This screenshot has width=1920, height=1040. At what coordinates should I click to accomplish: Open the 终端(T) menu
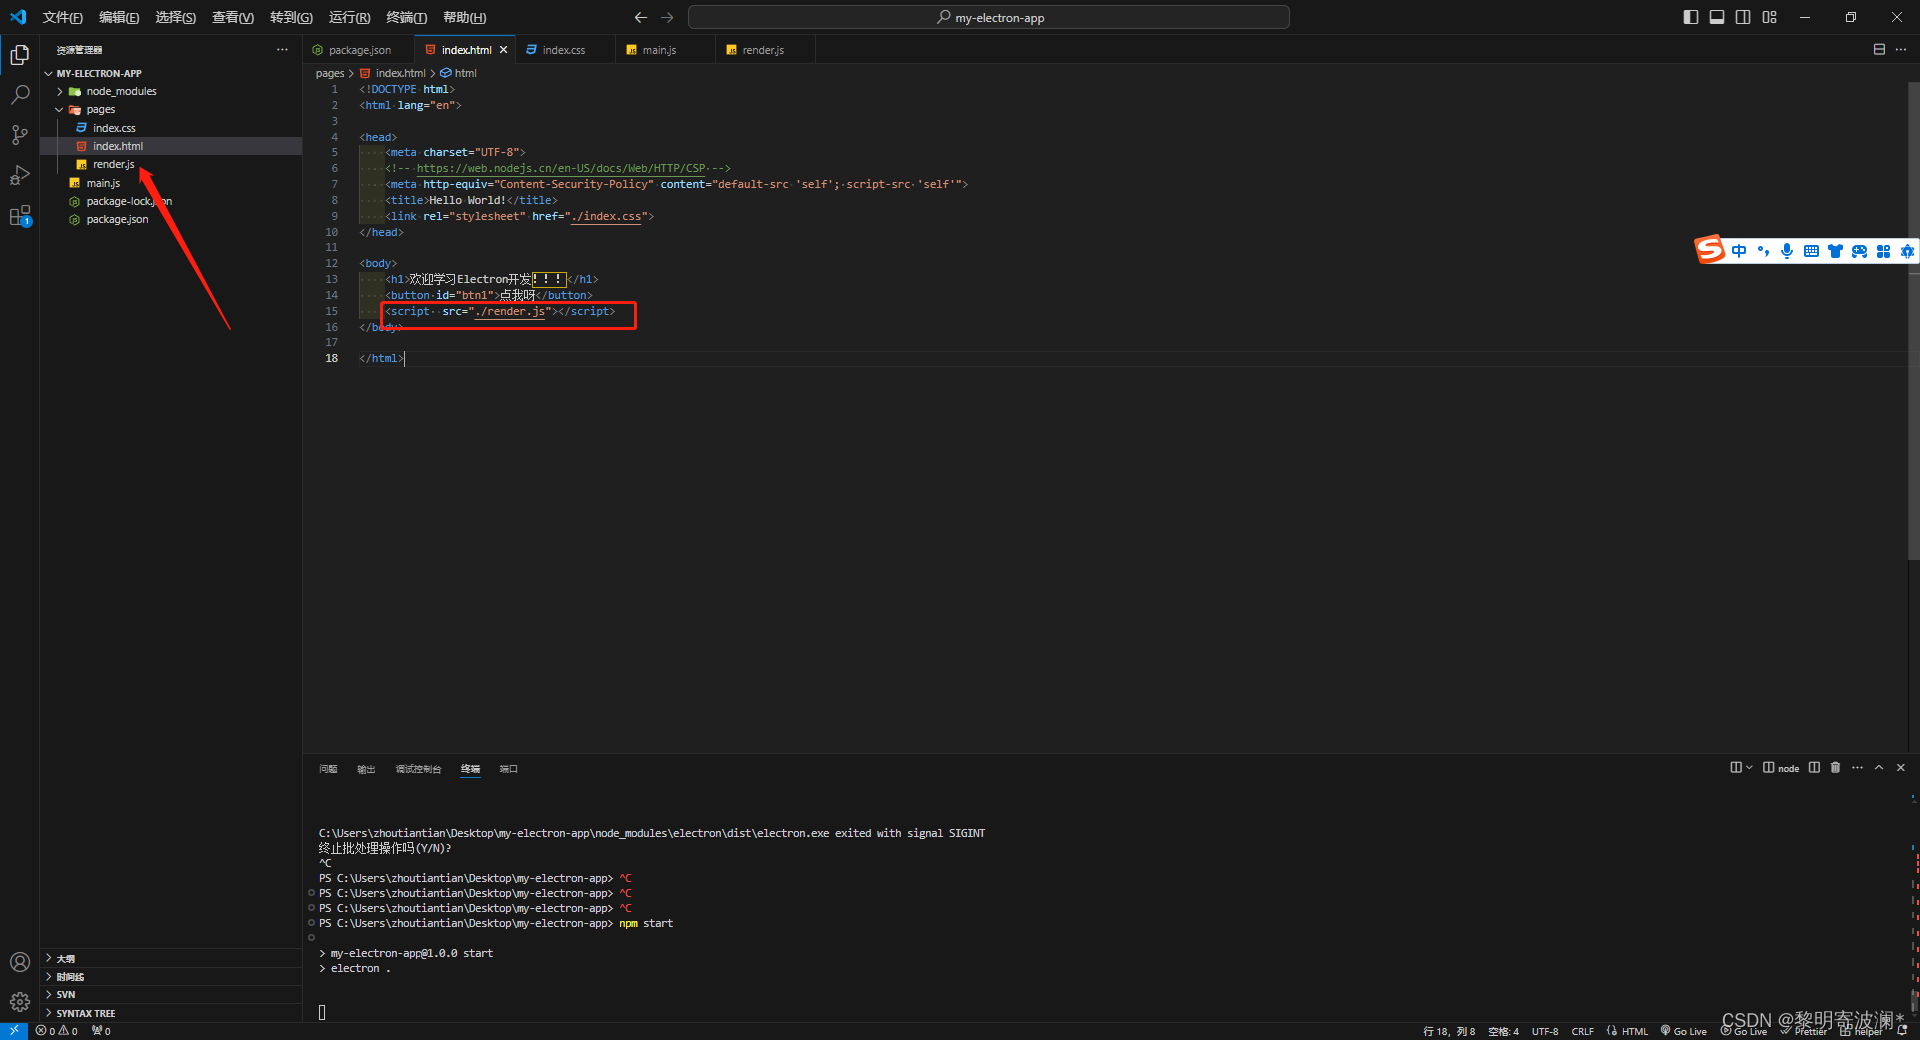[406, 17]
